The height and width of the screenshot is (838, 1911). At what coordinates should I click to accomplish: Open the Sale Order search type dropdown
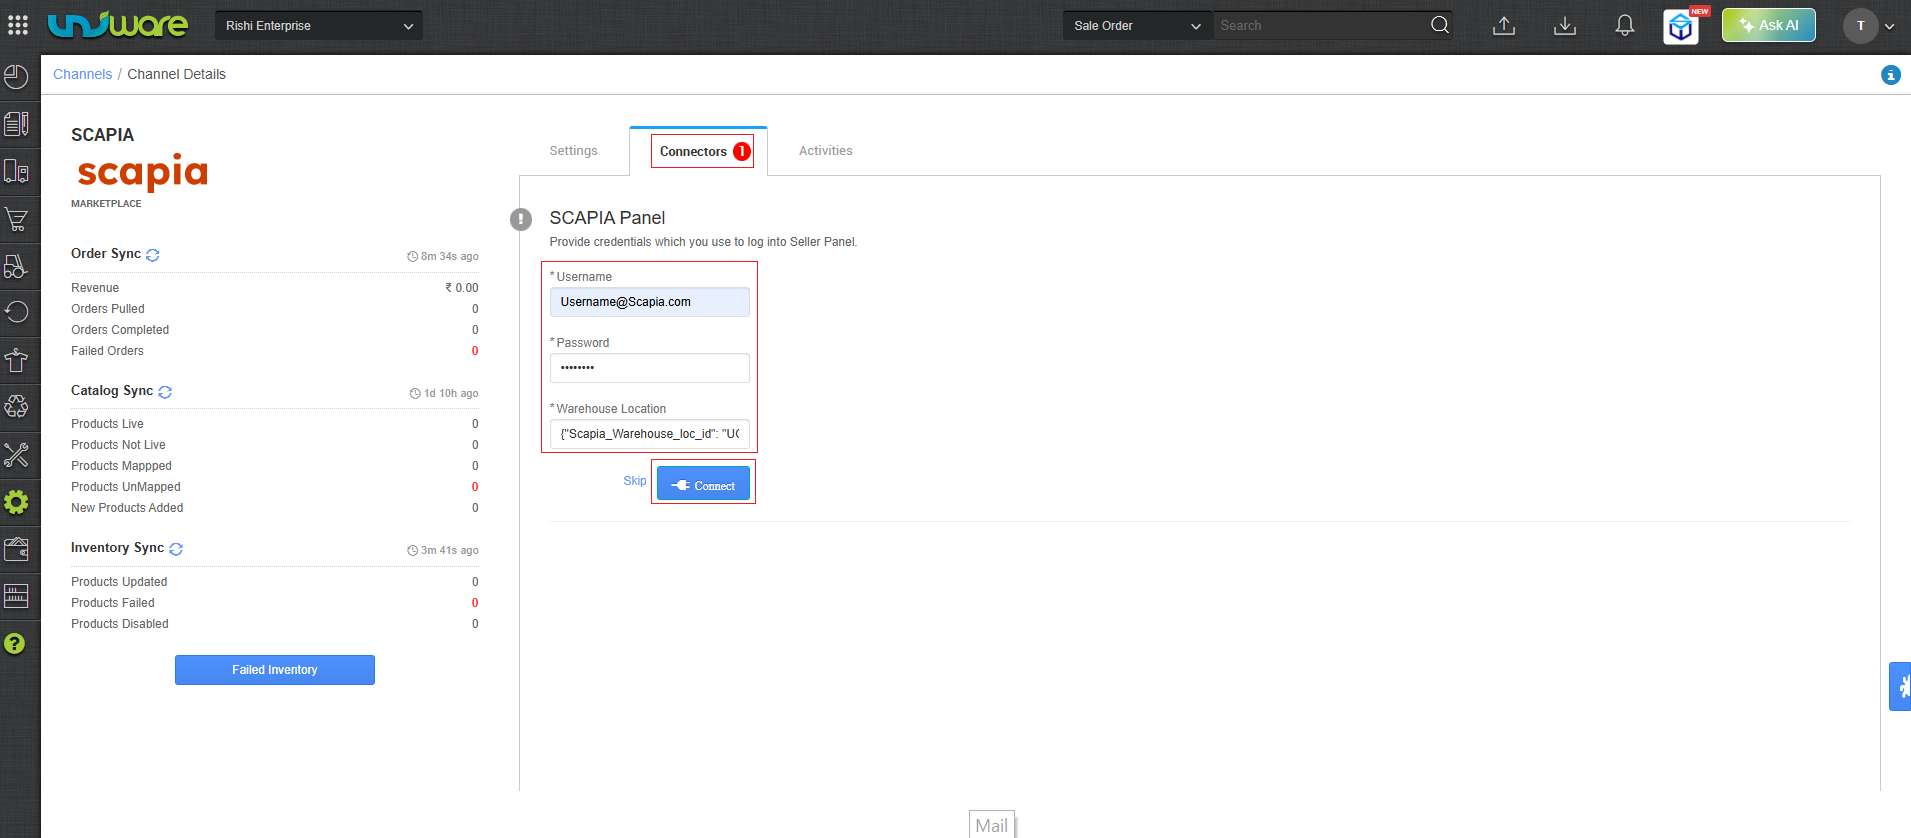(1137, 26)
